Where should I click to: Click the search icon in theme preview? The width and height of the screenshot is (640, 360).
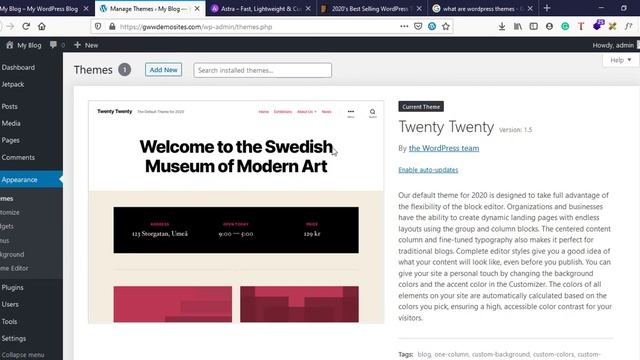(372, 113)
